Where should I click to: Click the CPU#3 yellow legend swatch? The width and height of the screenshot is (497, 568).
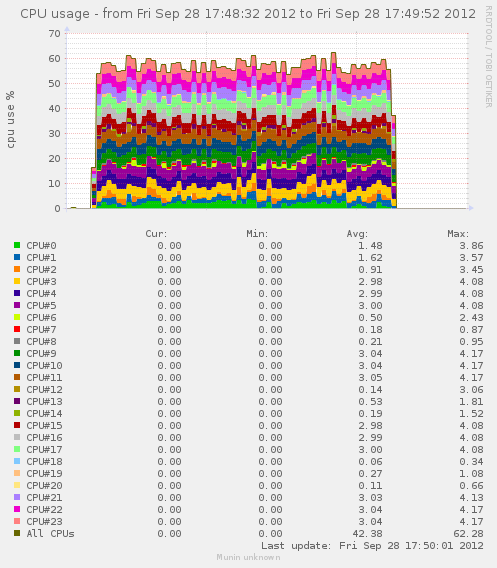(17, 281)
